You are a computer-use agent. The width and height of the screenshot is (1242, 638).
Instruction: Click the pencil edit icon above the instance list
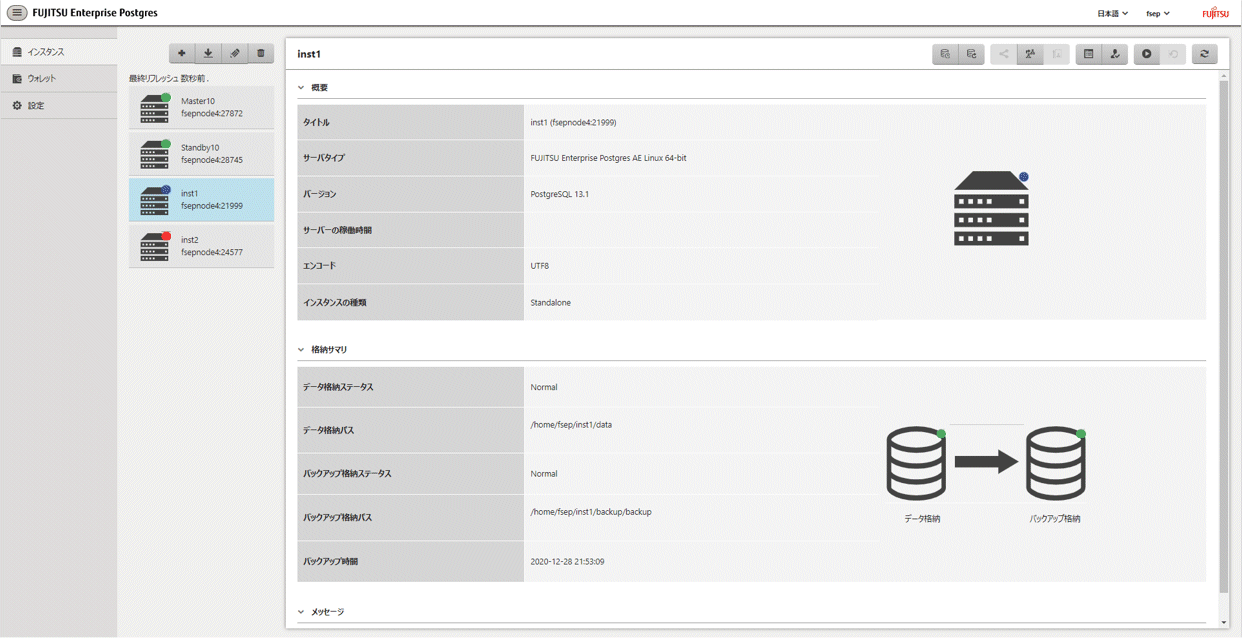pyautogui.click(x=235, y=53)
